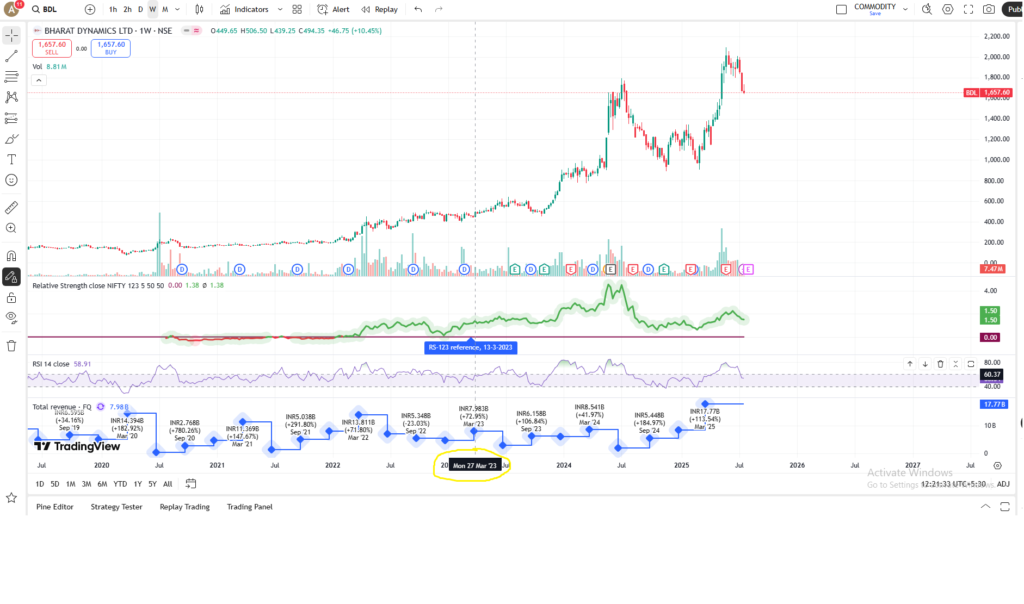
Task: Toggle hide all drawings eye icon
Action: tap(11, 318)
